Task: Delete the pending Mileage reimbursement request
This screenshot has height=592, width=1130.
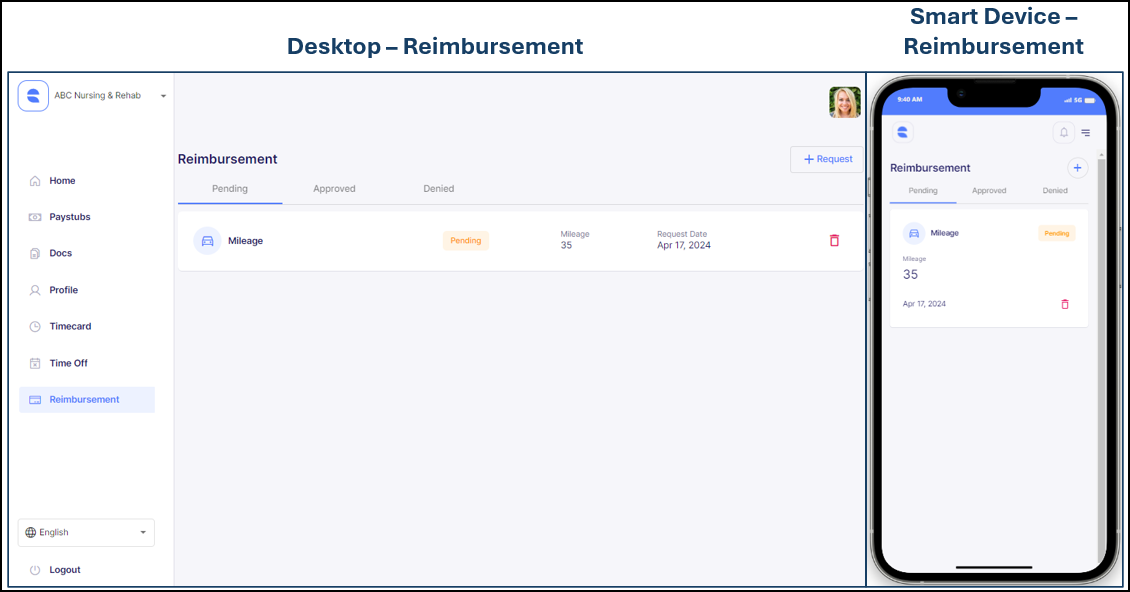Action: [x=834, y=240]
